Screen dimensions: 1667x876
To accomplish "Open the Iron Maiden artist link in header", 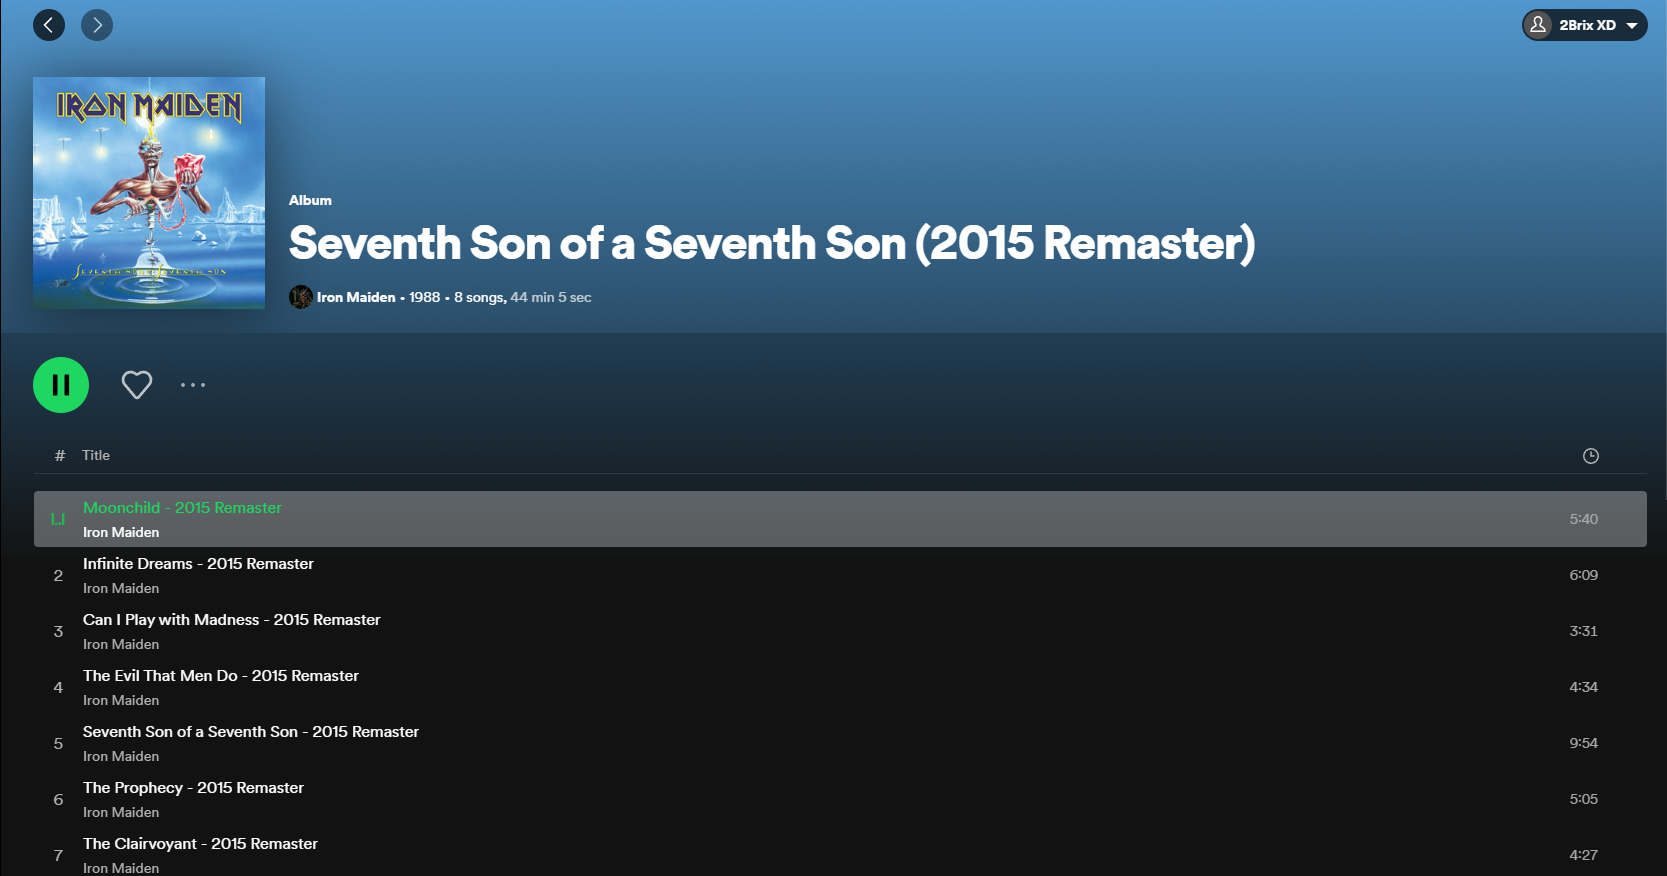I will (x=356, y=297).
